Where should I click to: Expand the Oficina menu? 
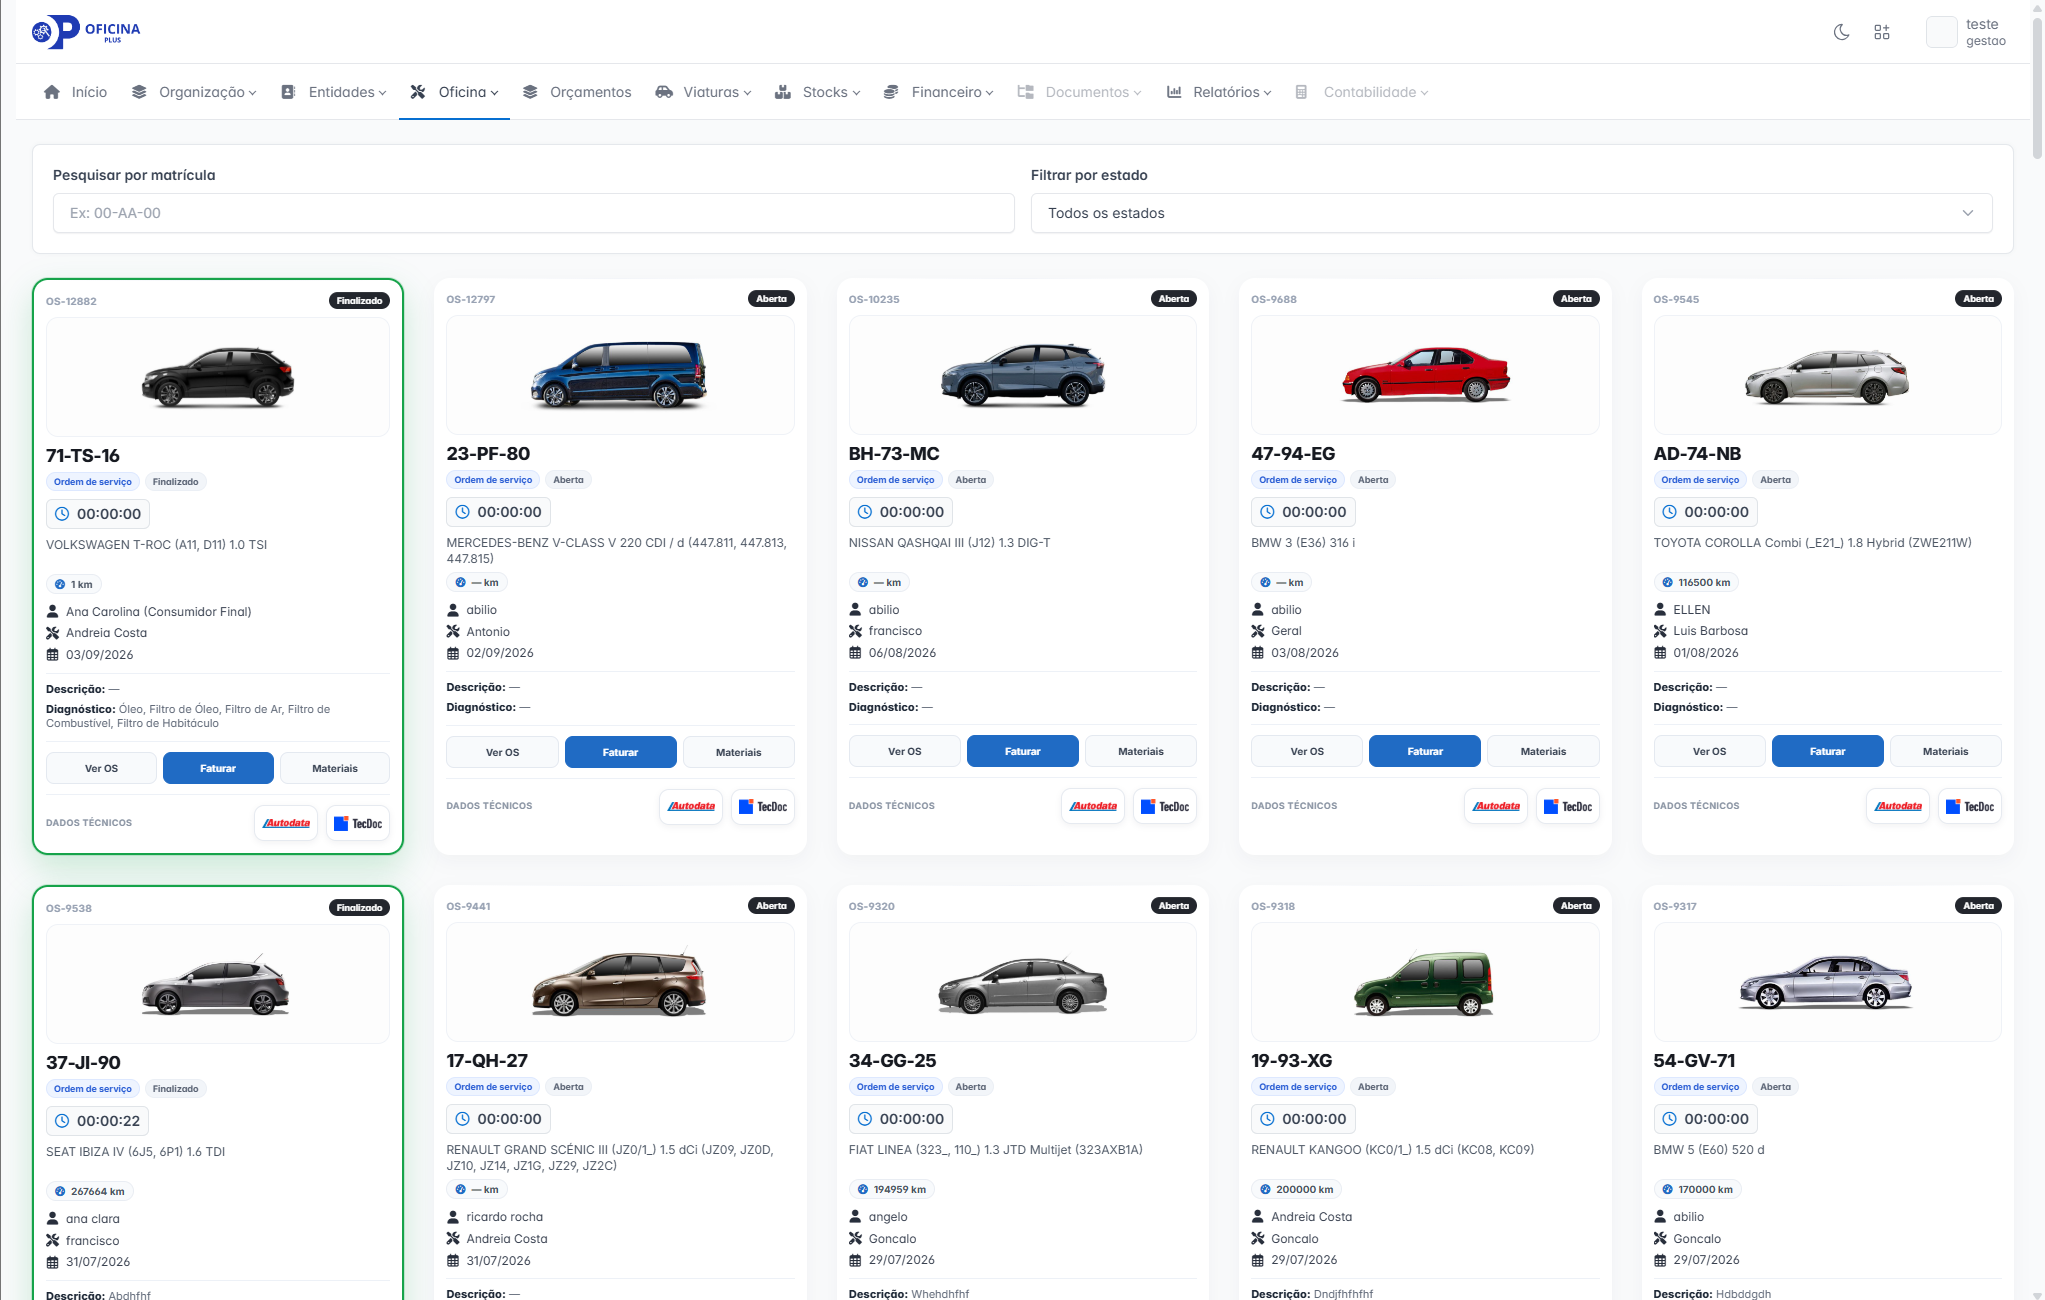tap(454, 92)
